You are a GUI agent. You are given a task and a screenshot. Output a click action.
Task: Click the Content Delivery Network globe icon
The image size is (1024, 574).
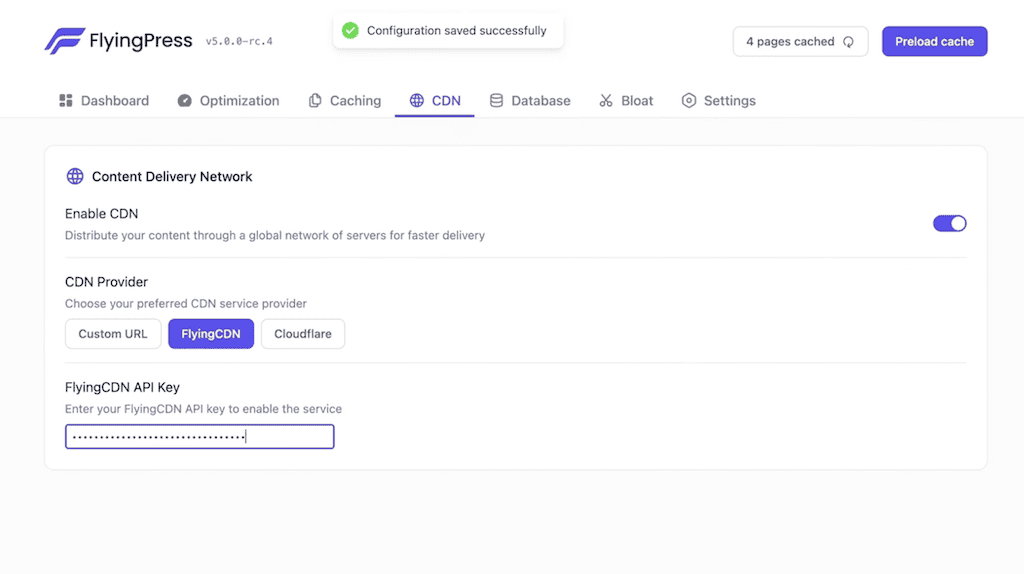pos(75,176)
